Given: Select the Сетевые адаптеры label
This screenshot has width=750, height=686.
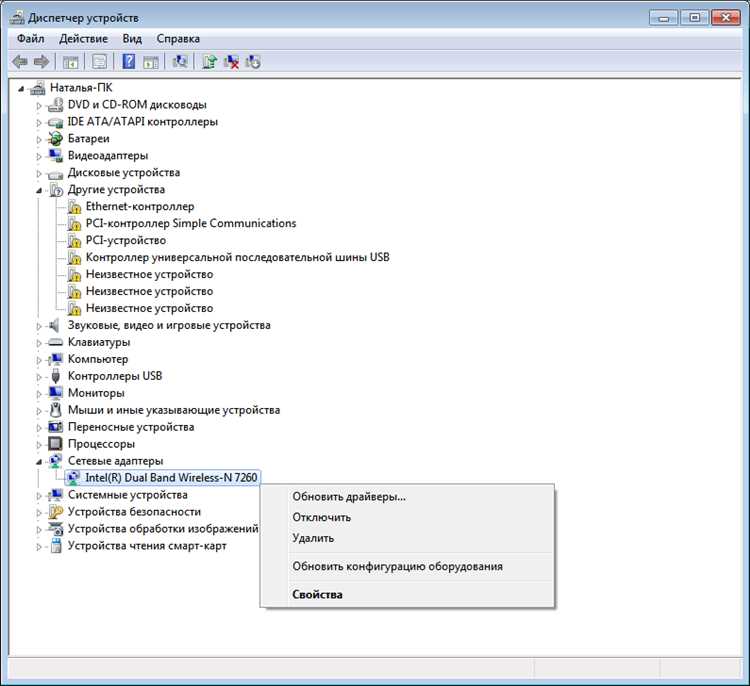Looking at the screenshot, I should tap(115, 461).
